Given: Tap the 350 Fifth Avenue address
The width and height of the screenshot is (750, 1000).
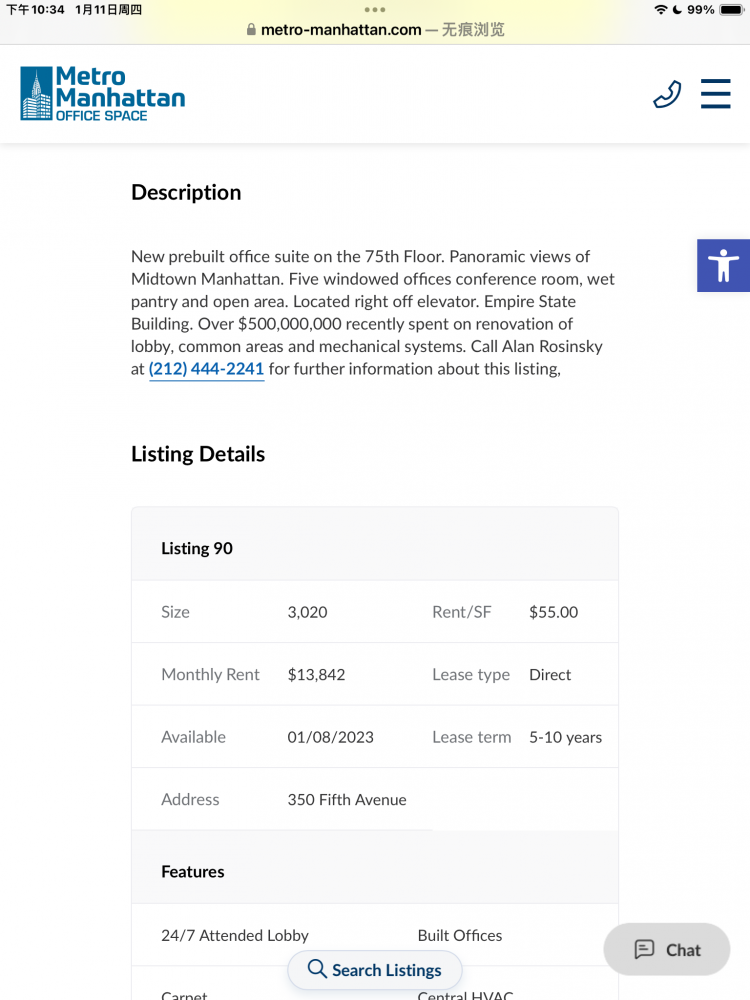Looking at the screenshot, I should click(x=347, y=800).
